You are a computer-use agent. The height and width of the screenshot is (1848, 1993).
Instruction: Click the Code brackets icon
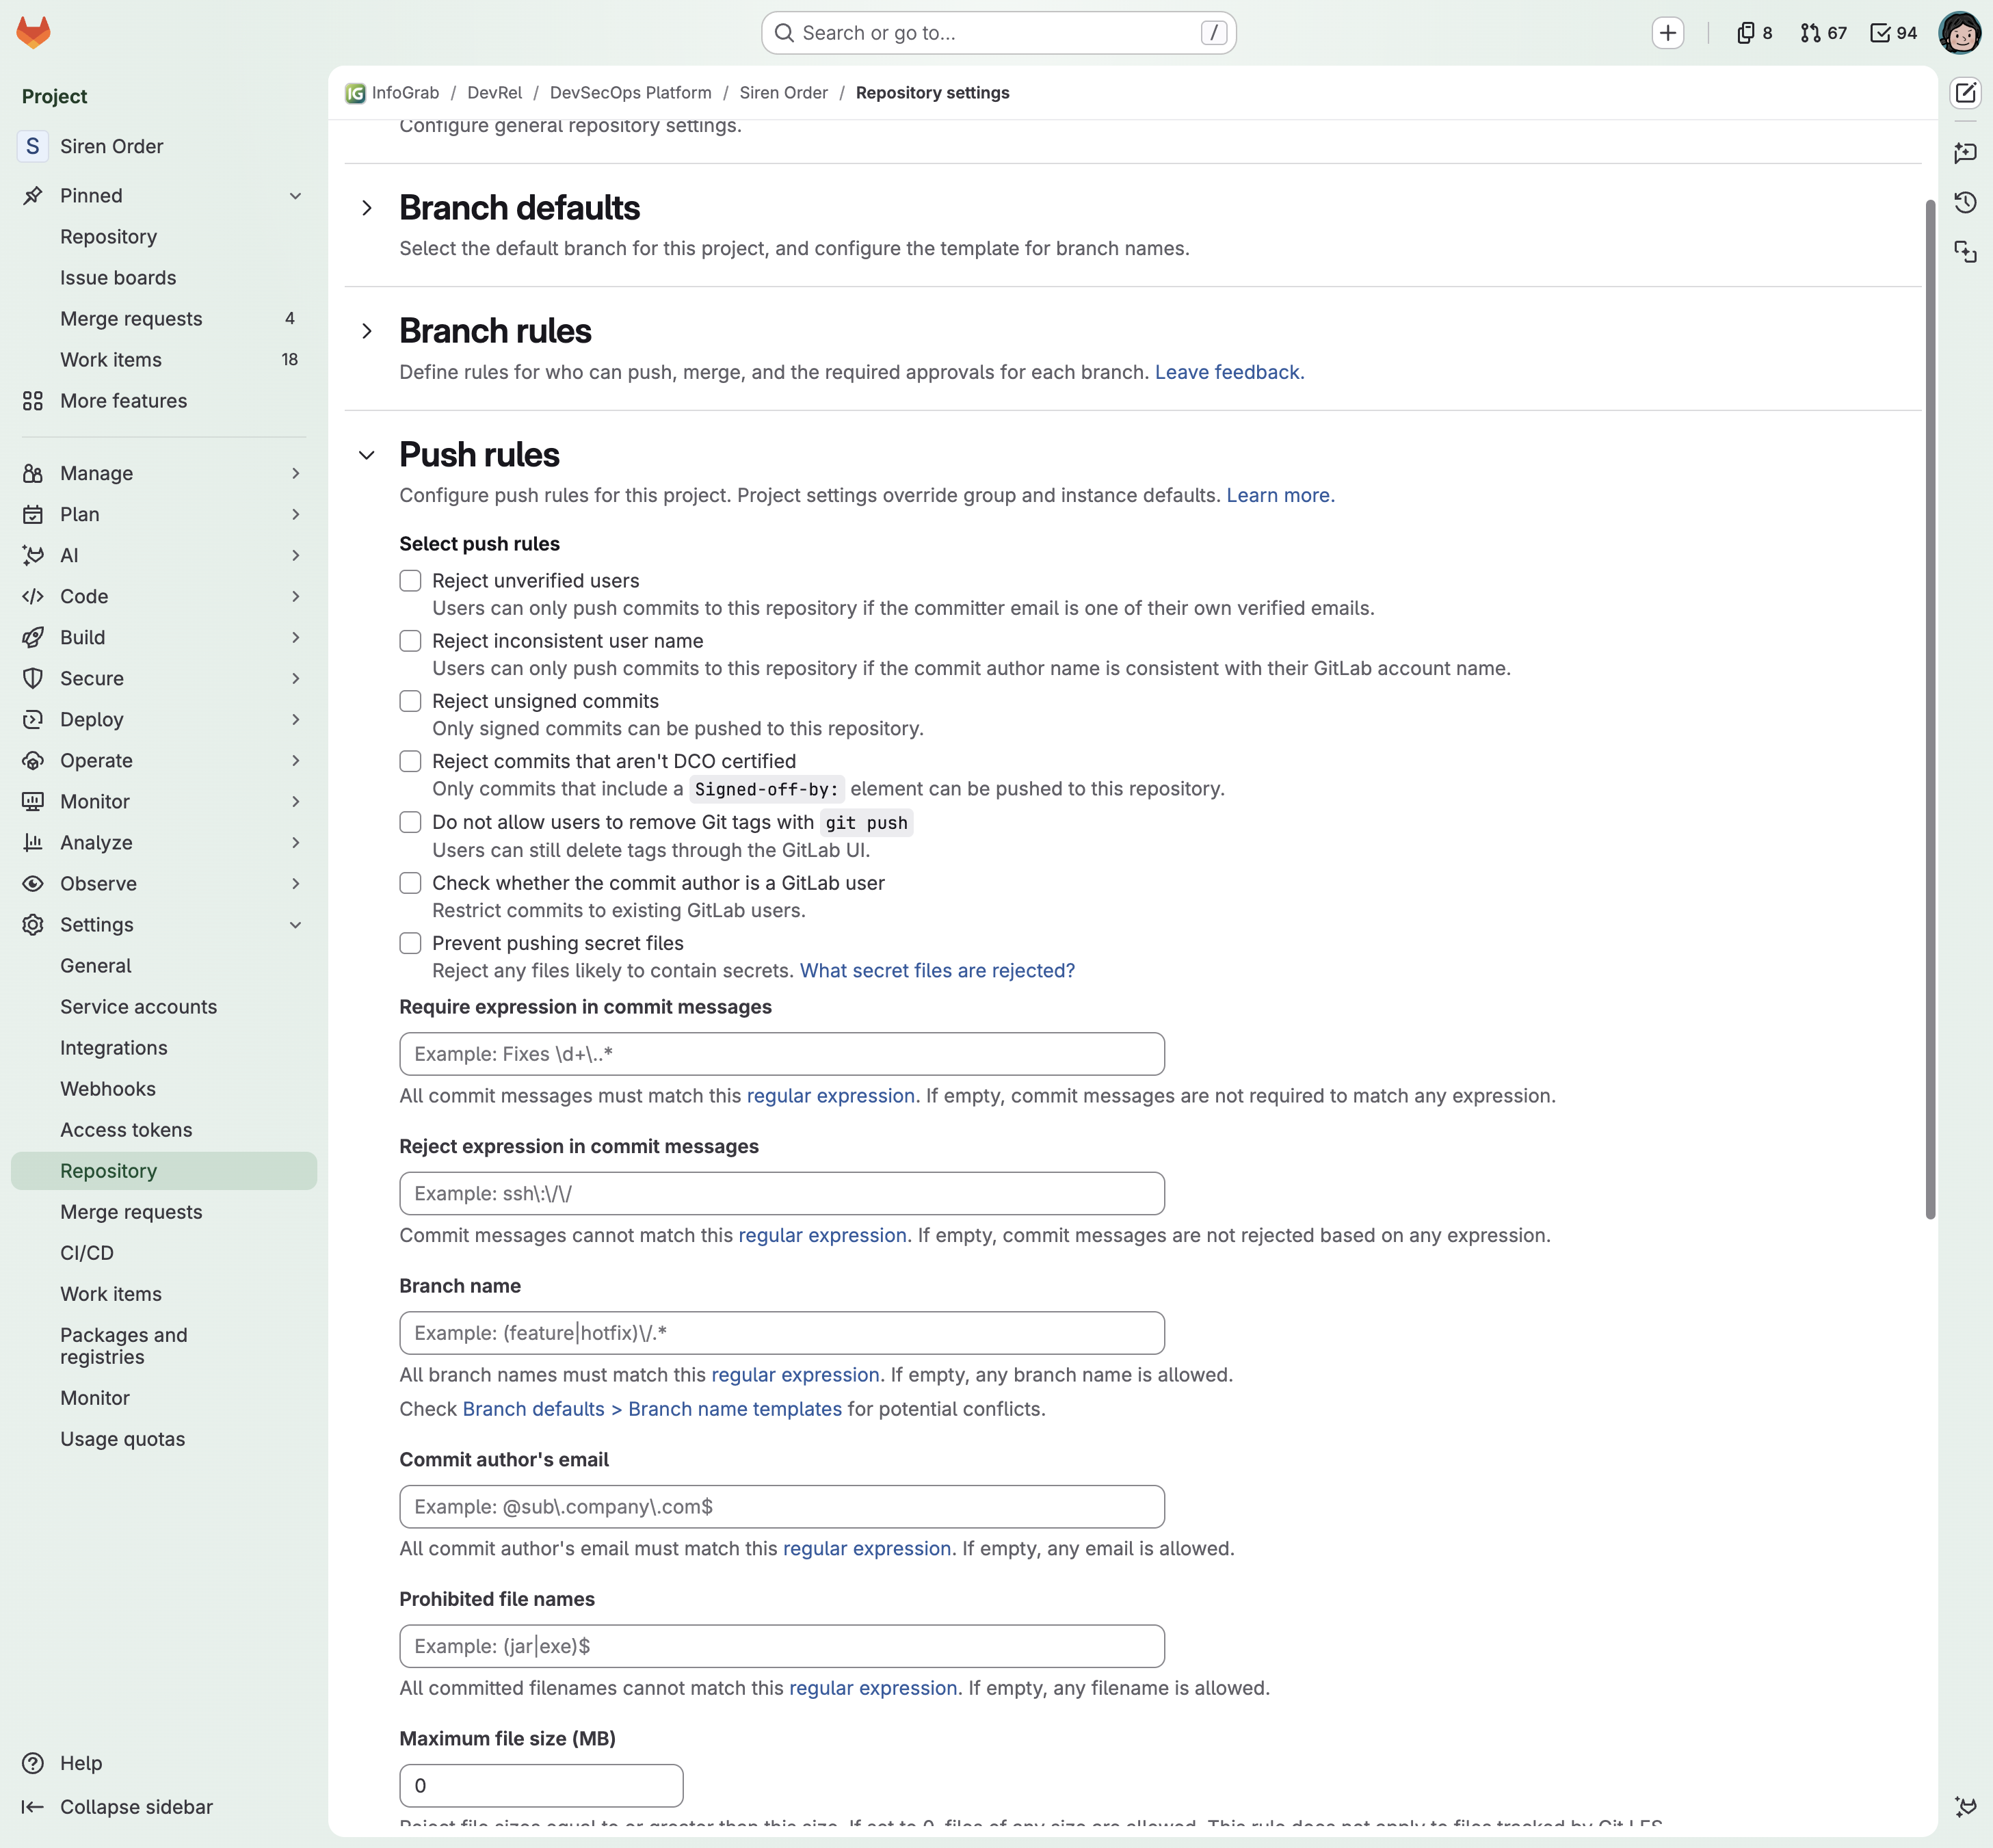coord(33,596)
